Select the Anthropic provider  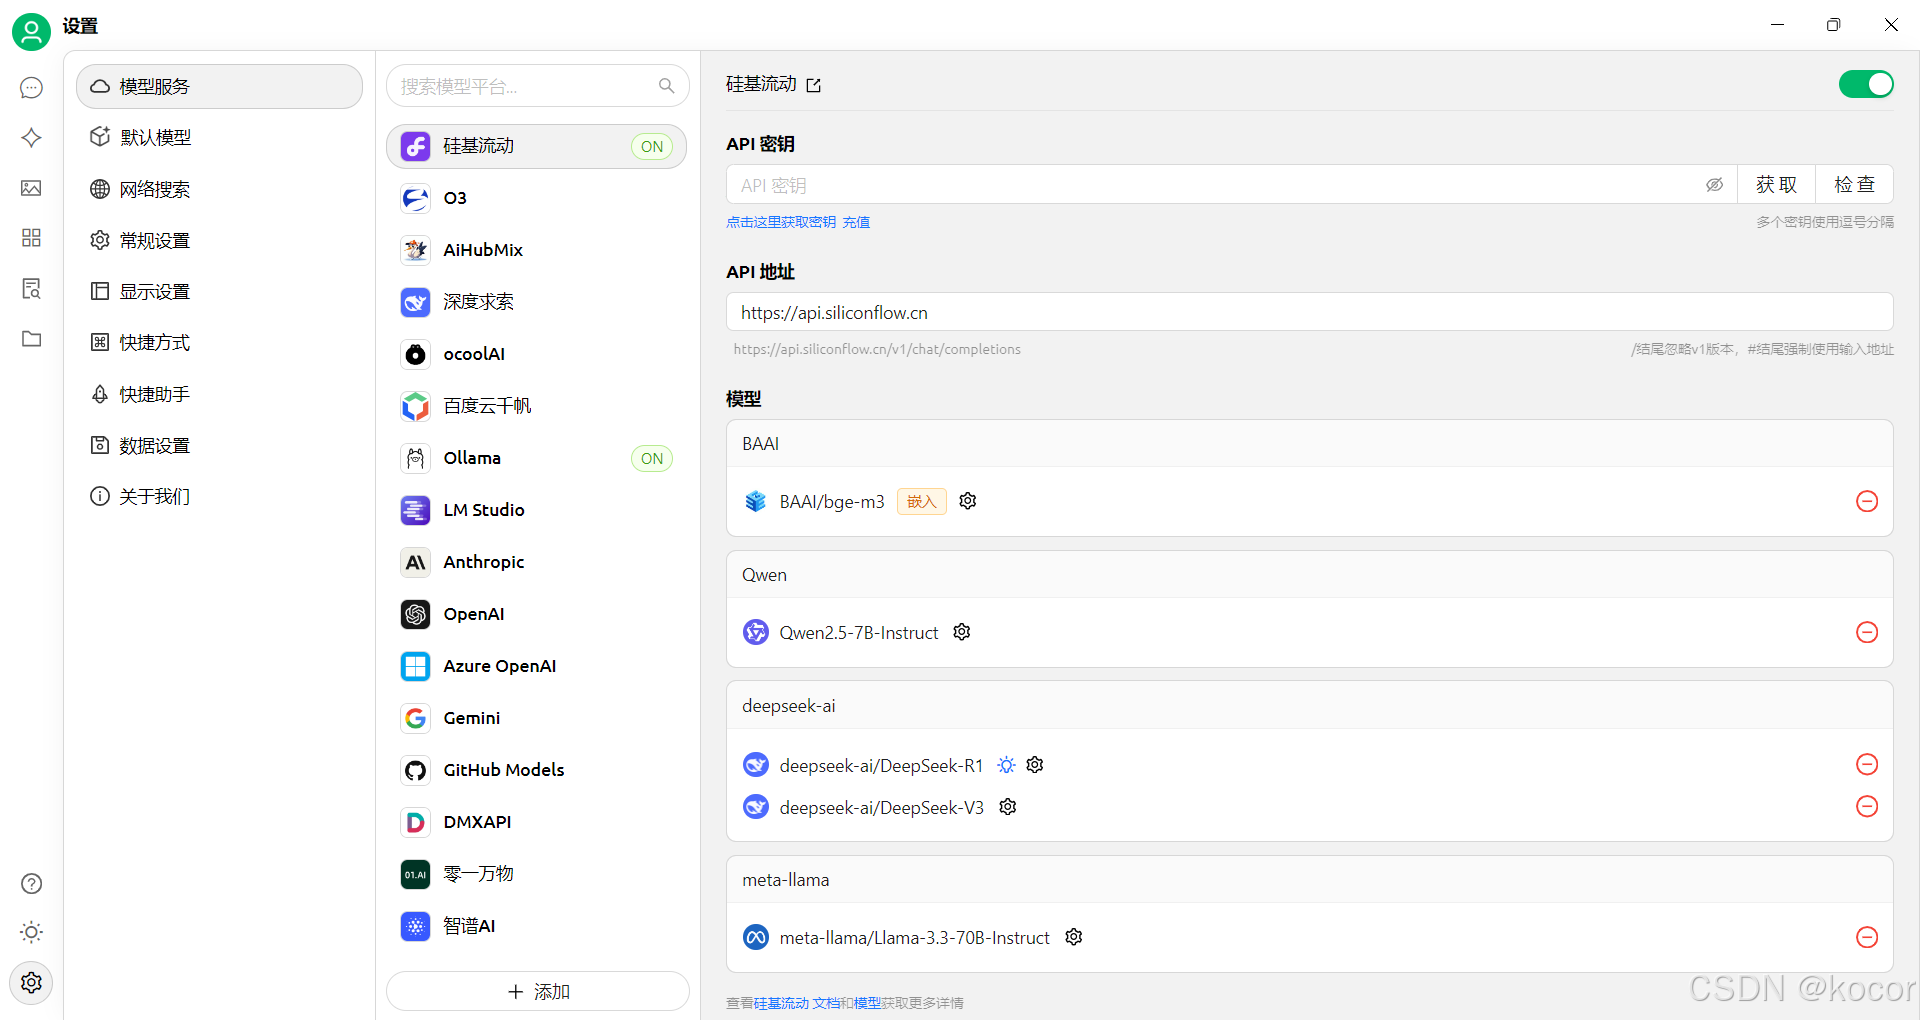point(537,562)
